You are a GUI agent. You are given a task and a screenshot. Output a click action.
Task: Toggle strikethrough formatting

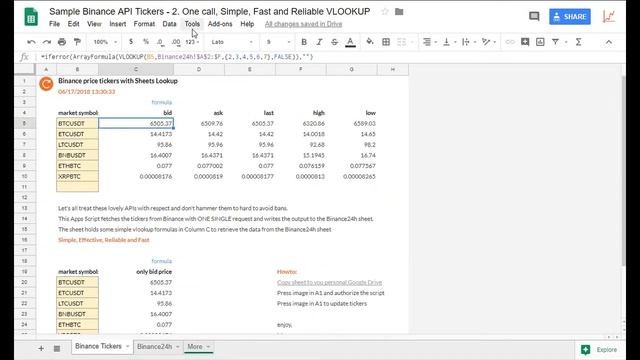pos(334,42)
